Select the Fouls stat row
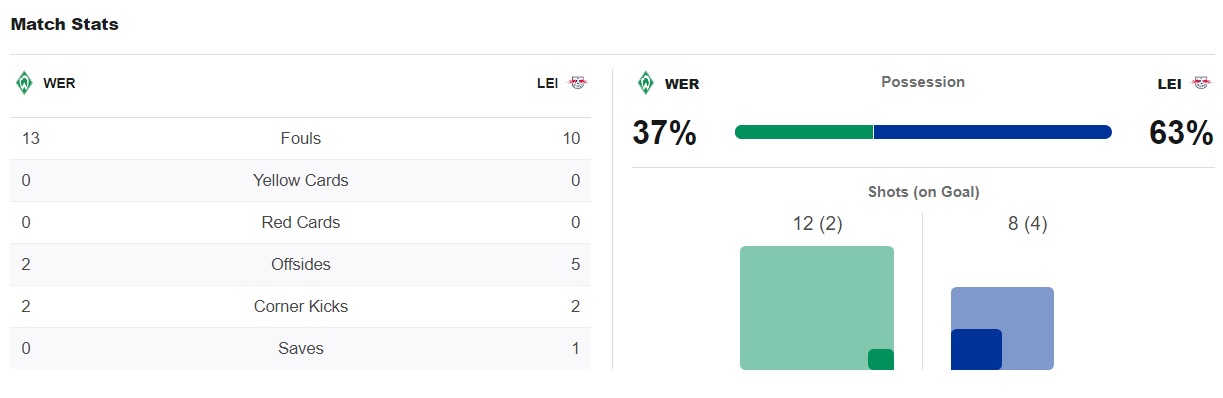This screenshot has height=398, width=1223. tap(300, 139)
